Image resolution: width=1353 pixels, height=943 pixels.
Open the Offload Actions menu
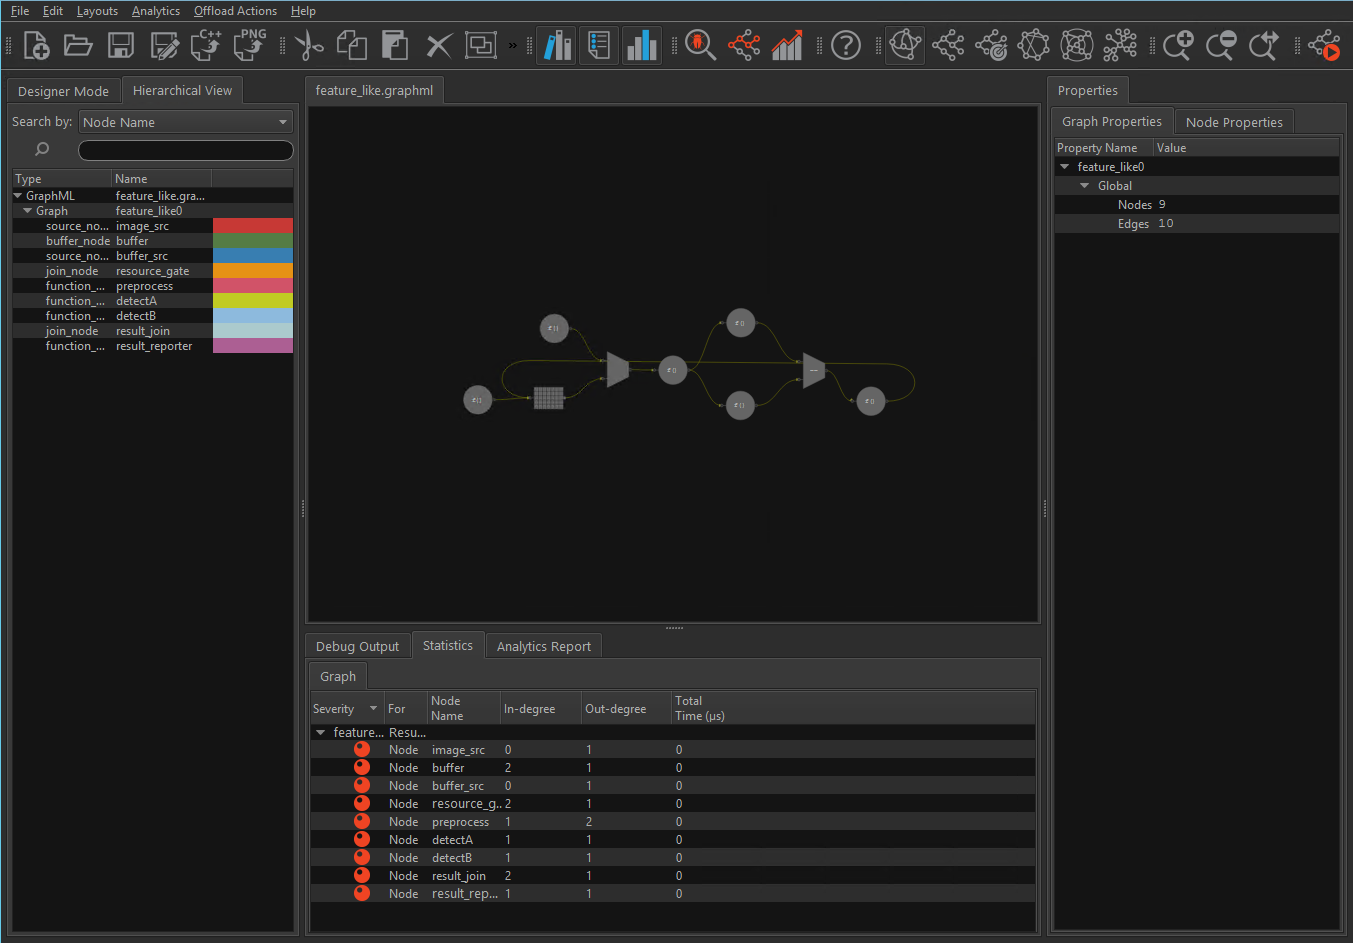(235, 11)
